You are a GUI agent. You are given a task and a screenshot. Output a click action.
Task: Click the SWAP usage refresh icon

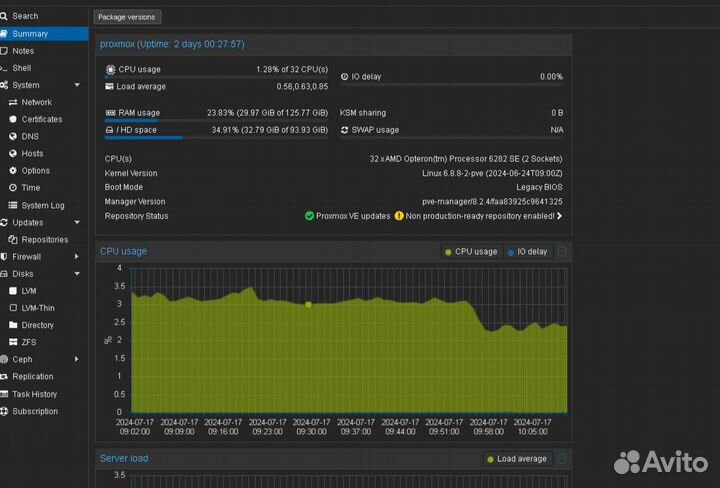(344, 130)
